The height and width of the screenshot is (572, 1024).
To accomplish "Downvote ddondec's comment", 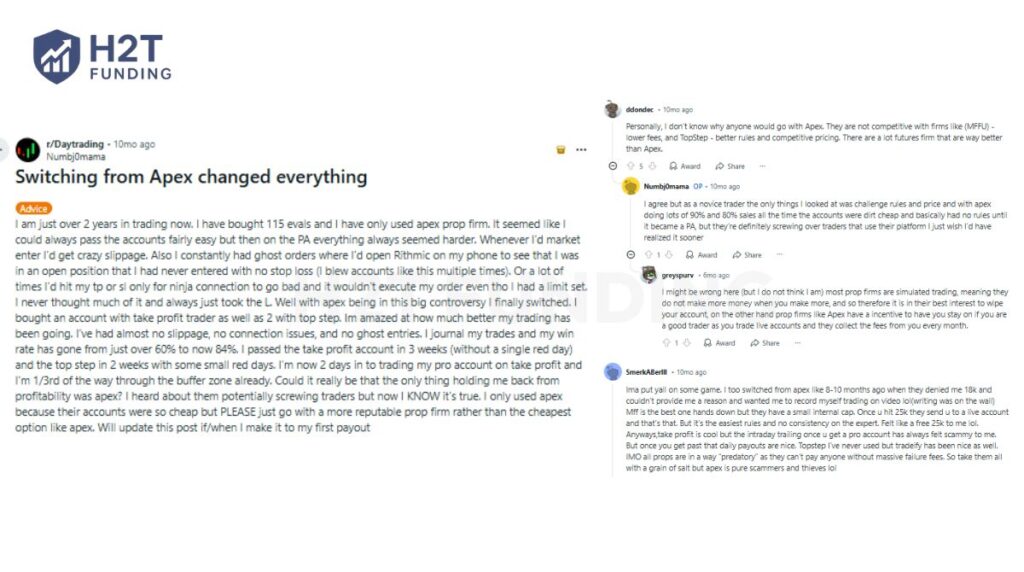I will 652,166.
